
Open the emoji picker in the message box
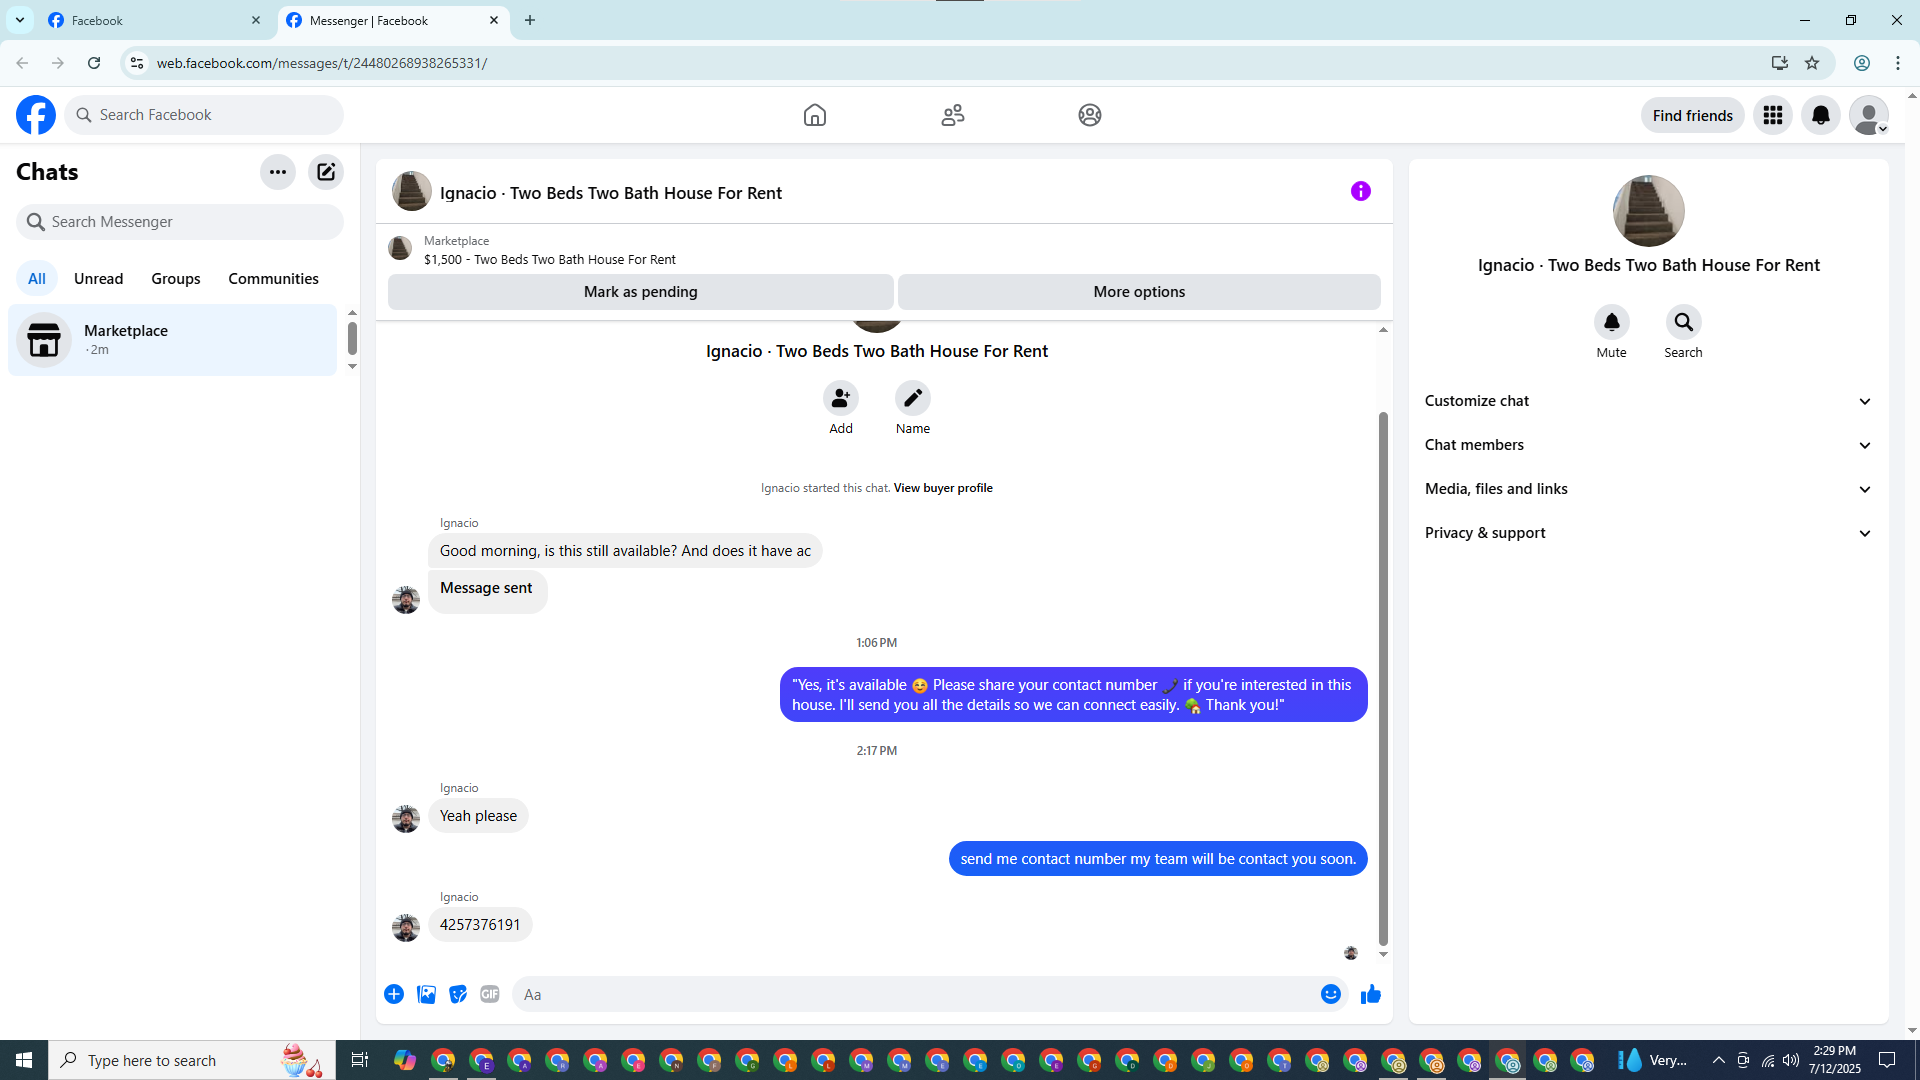tap(1330, 994)
